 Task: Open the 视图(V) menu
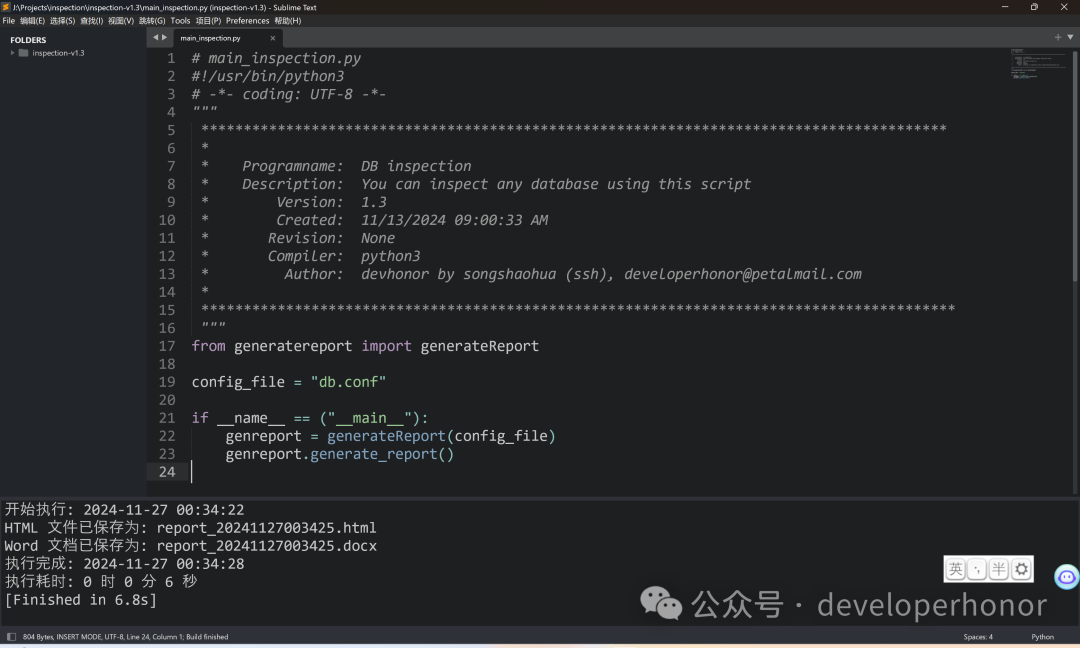click(121, 21)
